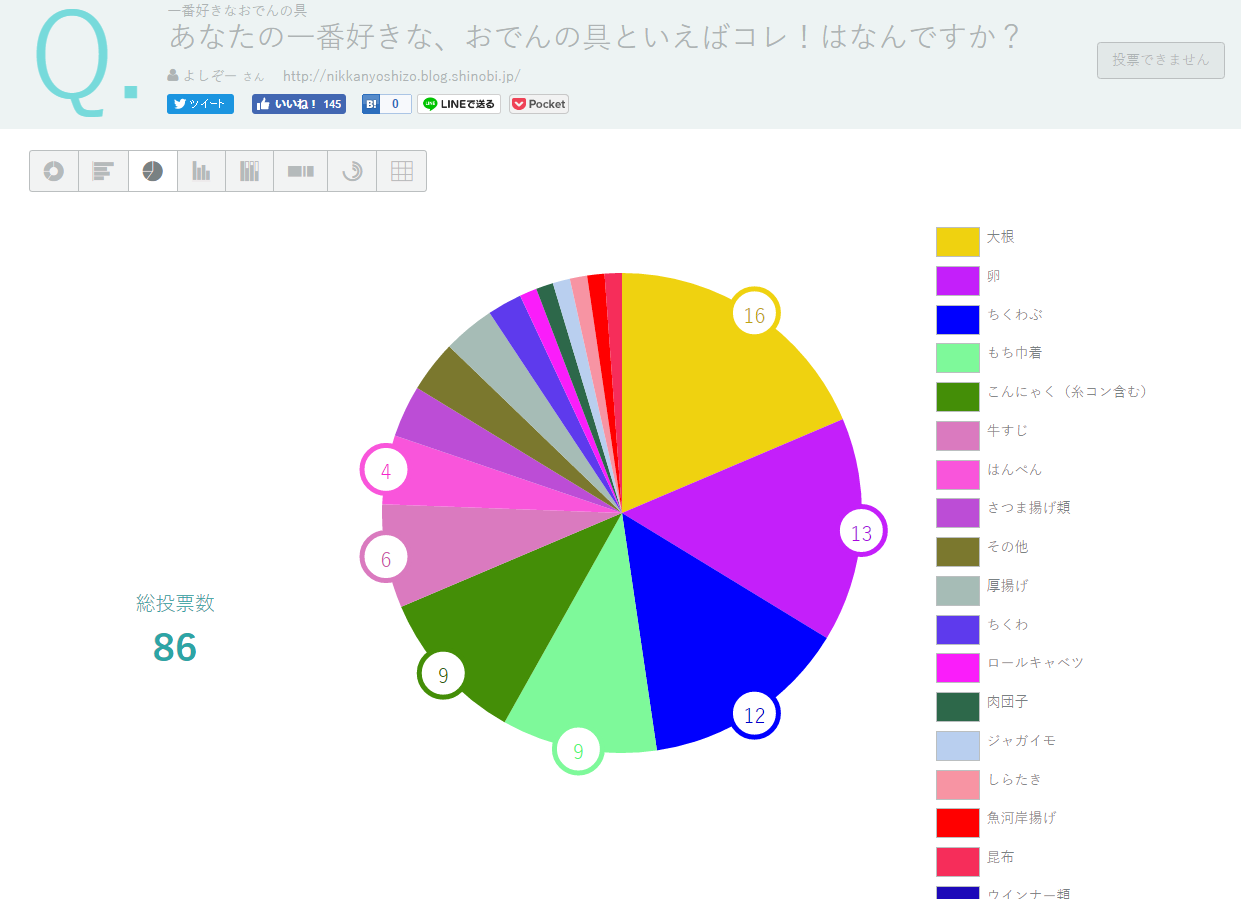Click the 投票できません button
Viewport: 1241px width, 899px height.
(1160, 60)
